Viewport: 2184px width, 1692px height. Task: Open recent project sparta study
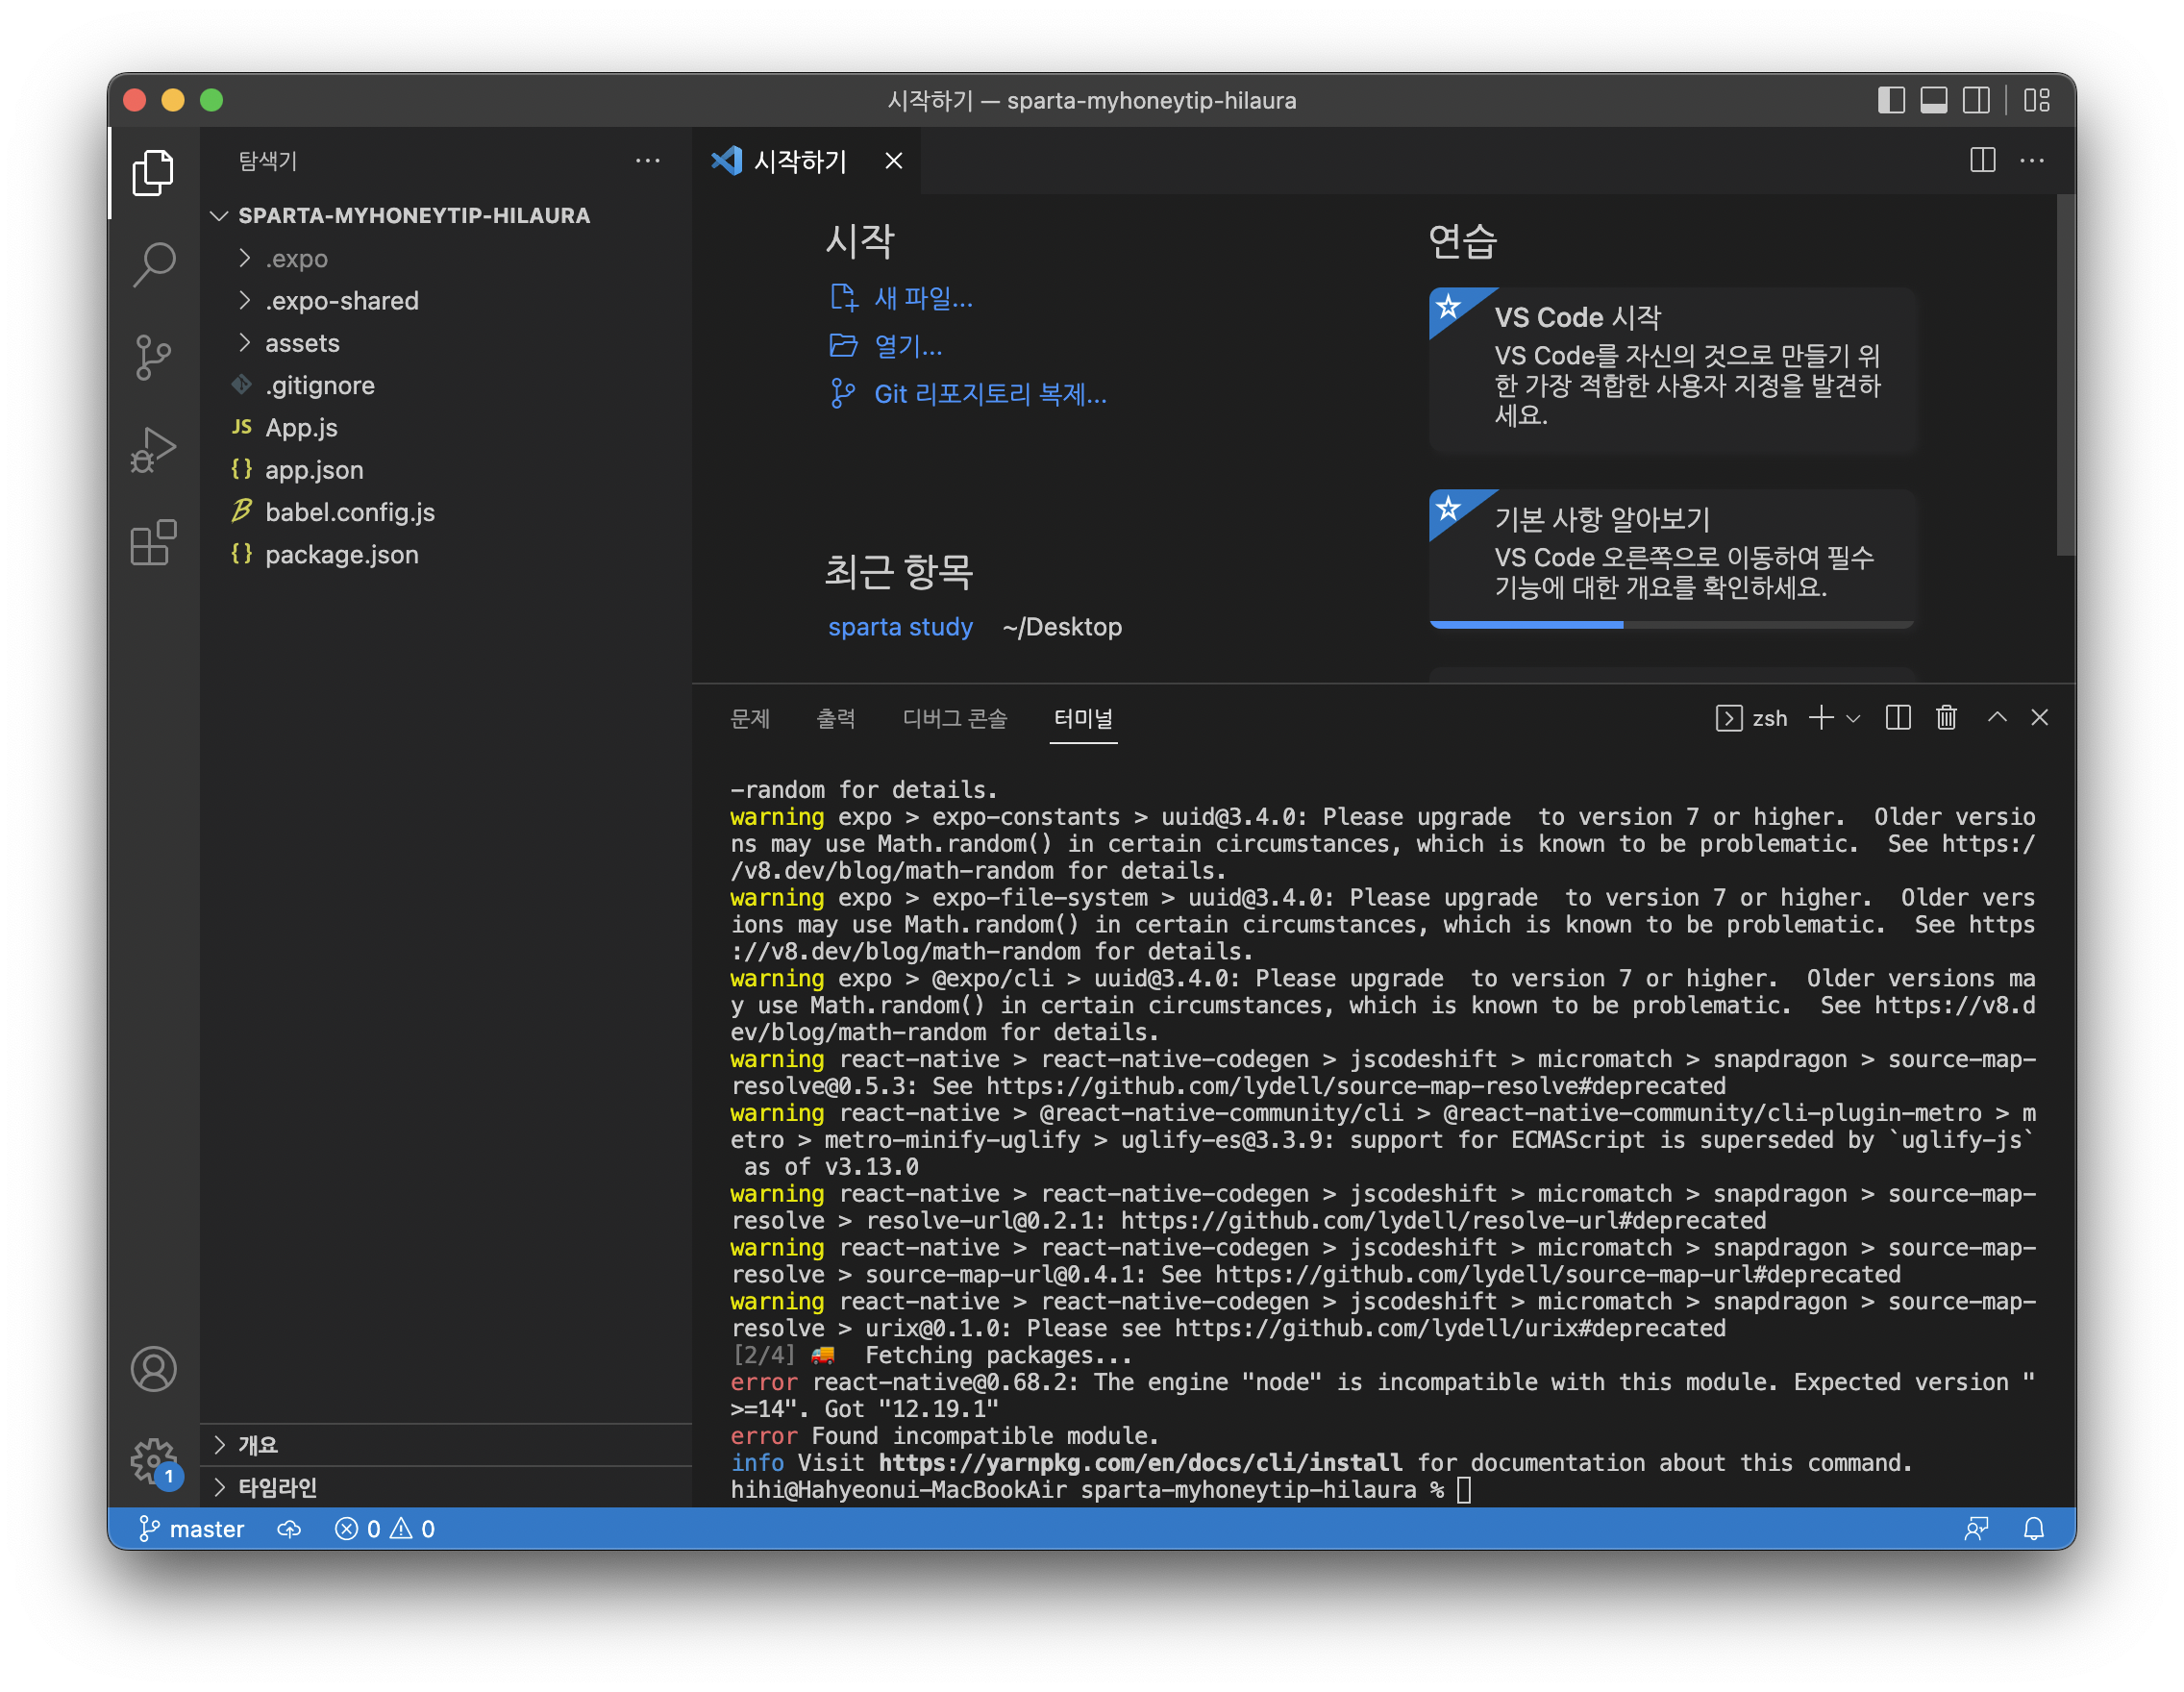[x=900, y=627]
